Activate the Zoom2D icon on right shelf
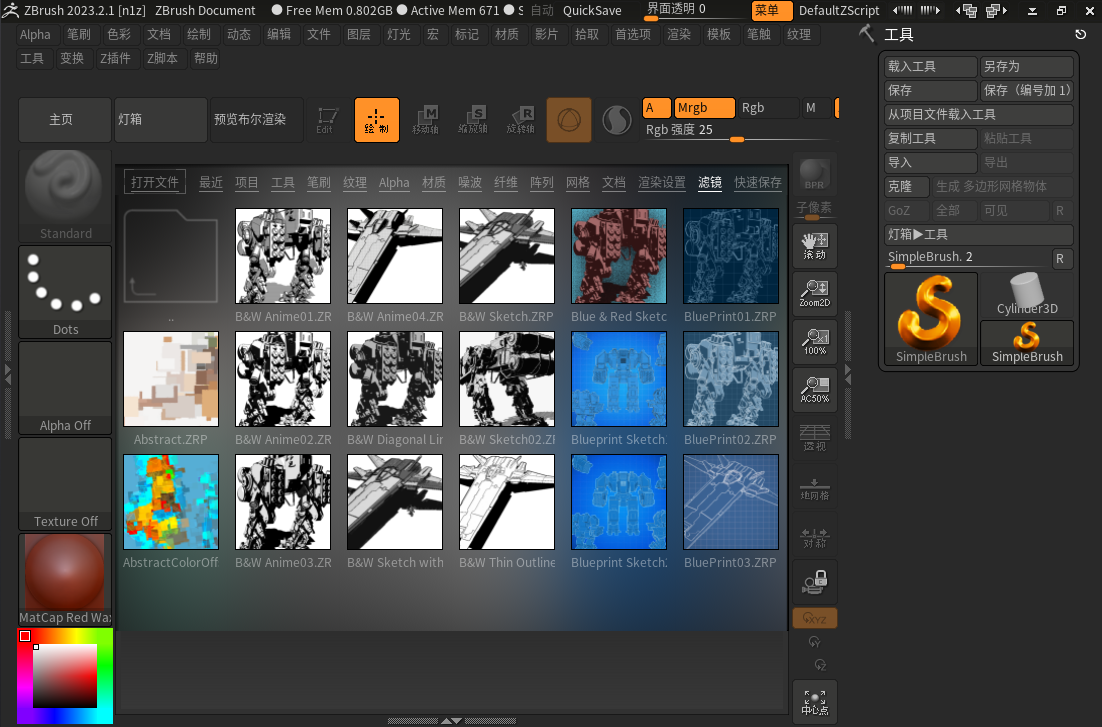Screen dimensions: 1102x727 pos(814,294)
